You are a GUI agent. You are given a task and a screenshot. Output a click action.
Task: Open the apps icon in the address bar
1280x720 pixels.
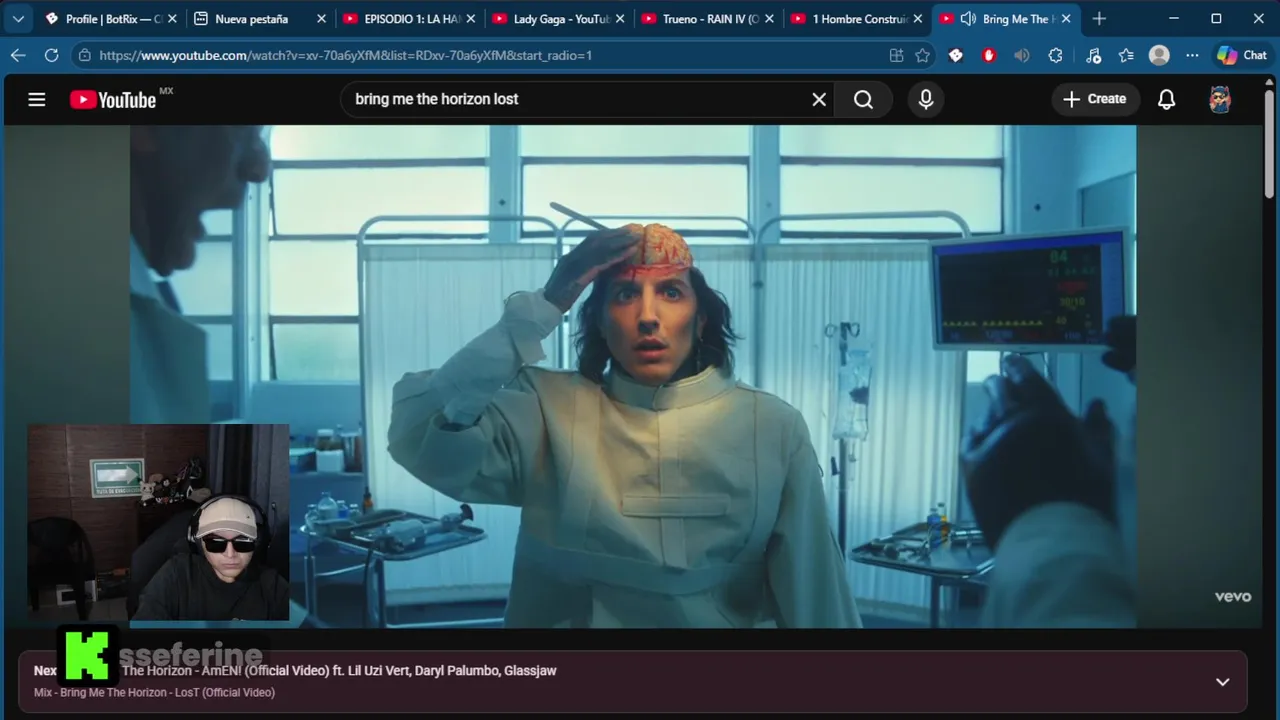(x=896, y=55)
